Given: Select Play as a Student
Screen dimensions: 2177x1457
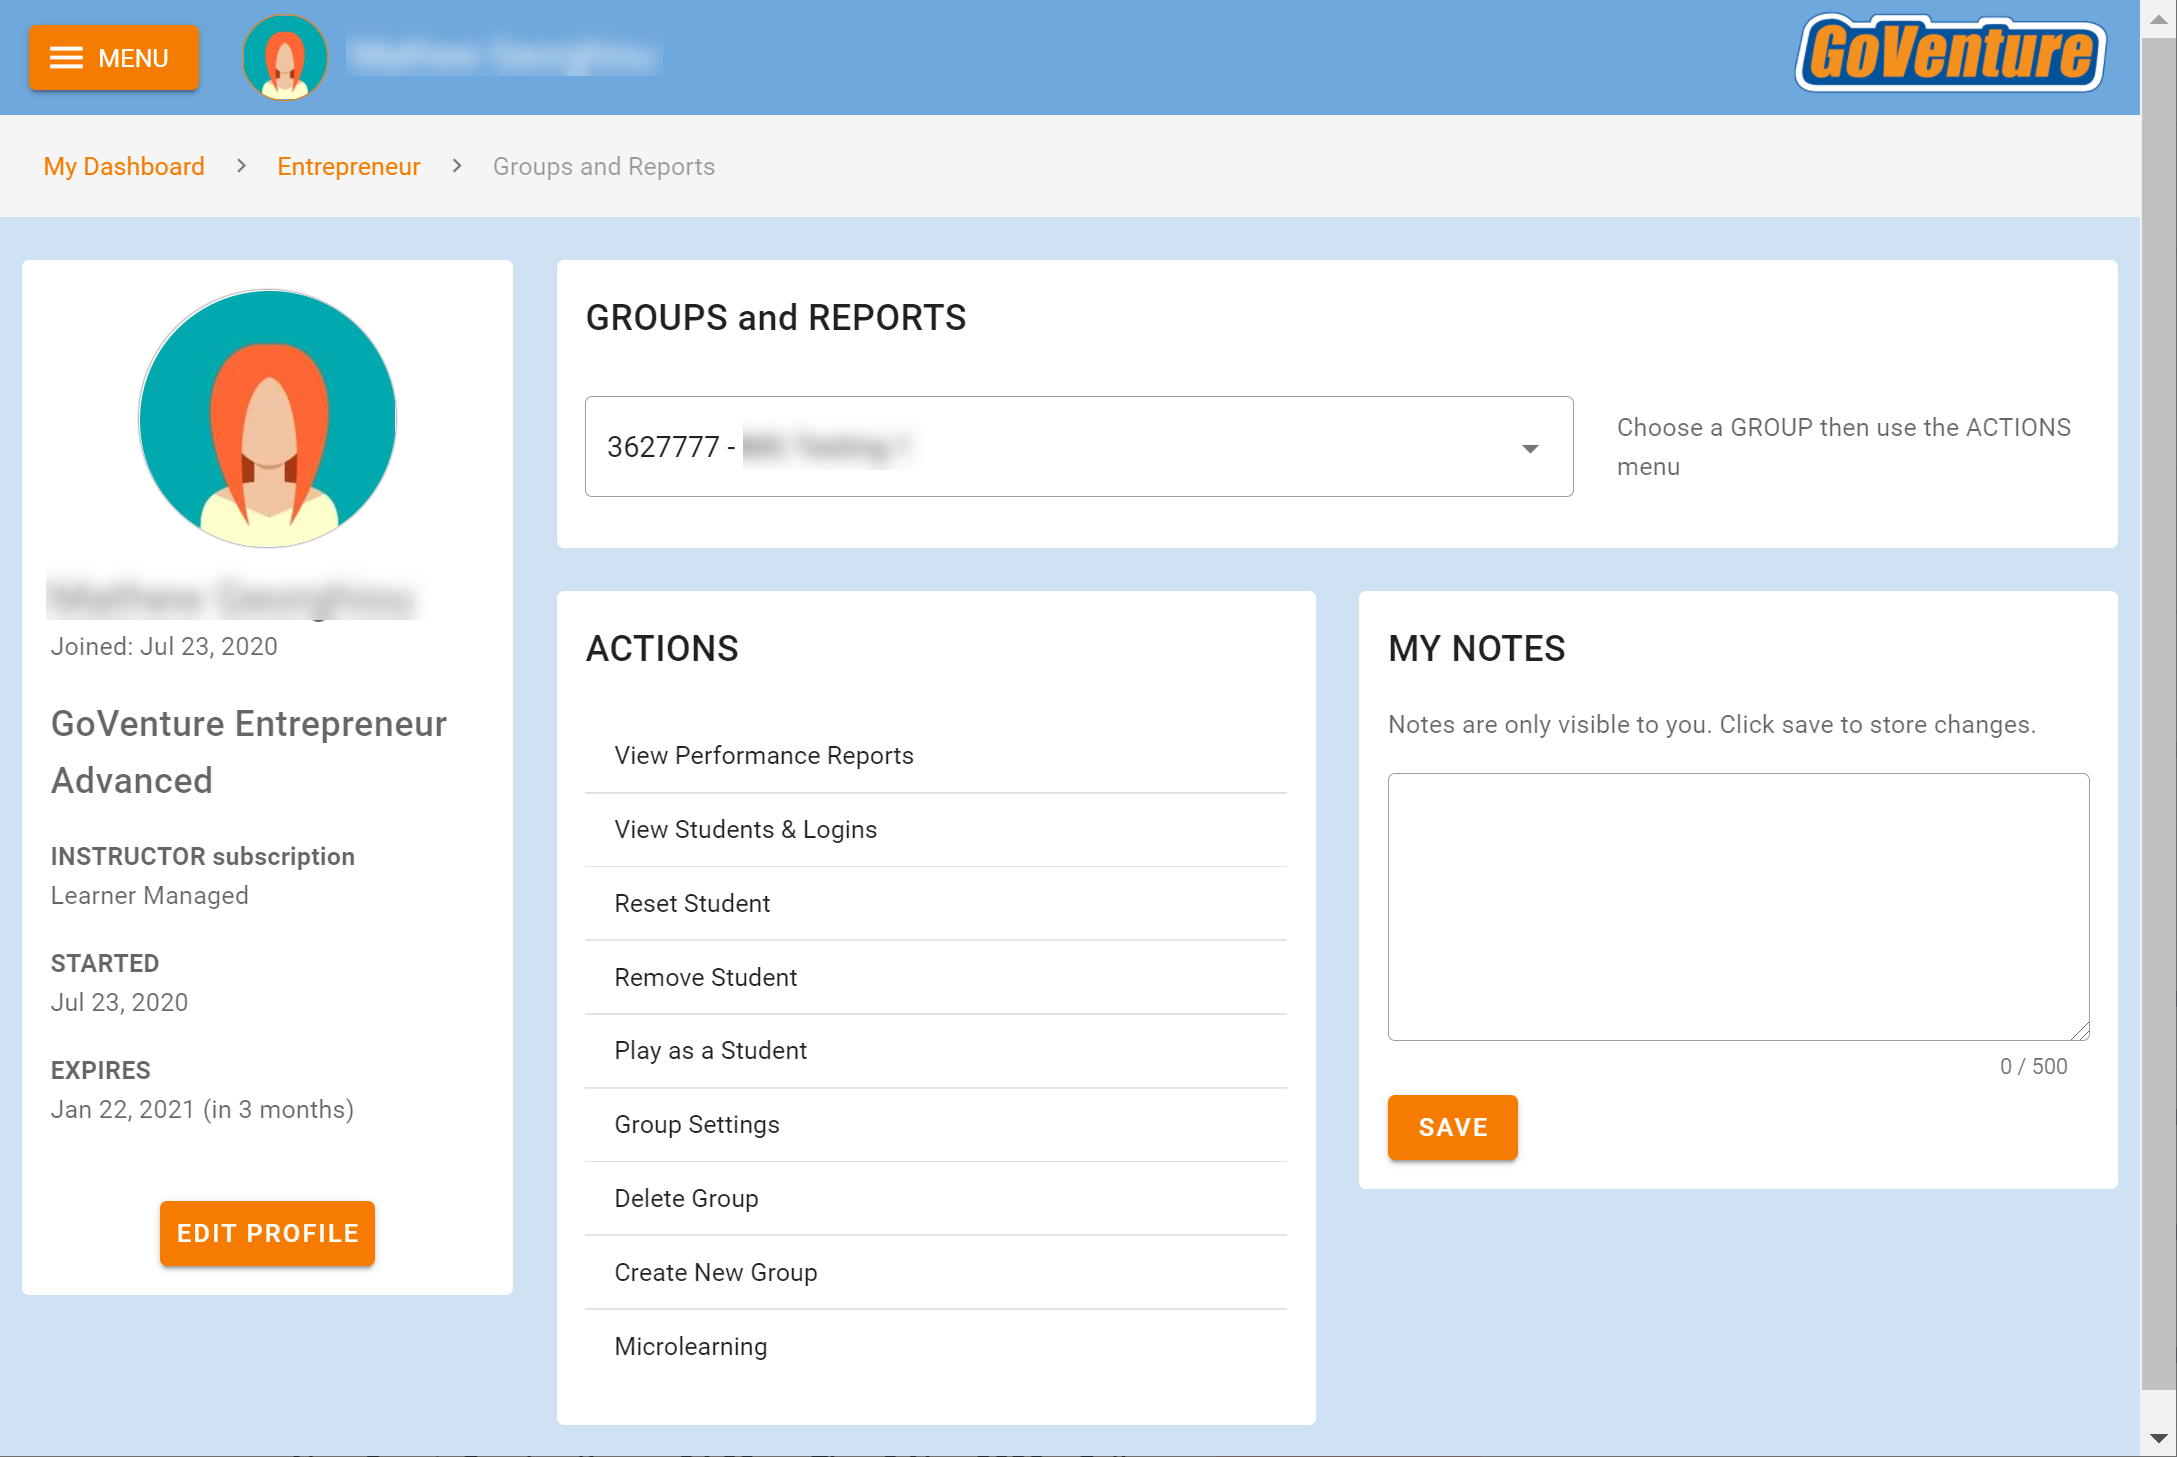Looking at the screenshot, I should click(710, 1050).
